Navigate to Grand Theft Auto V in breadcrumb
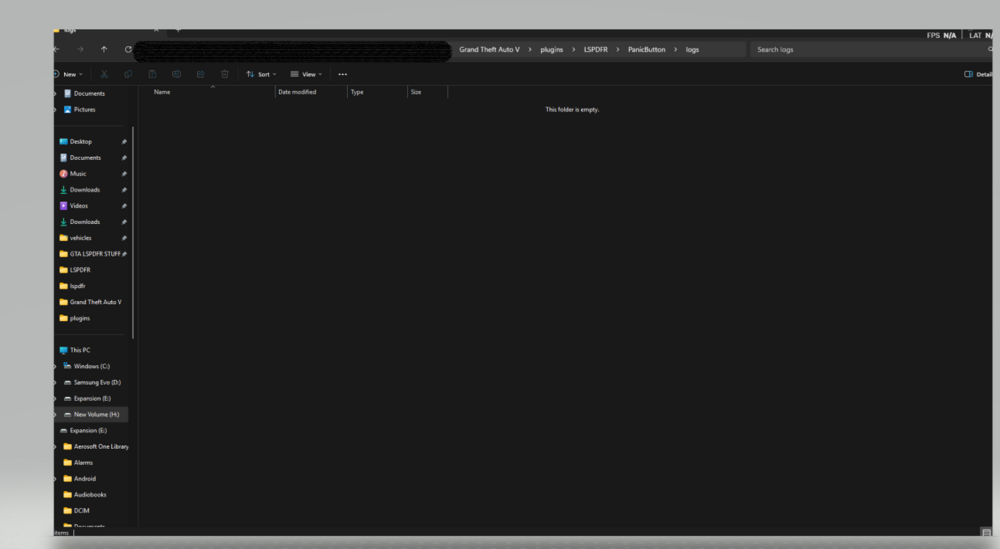The image size is (1000, 549). coord(489,49)
